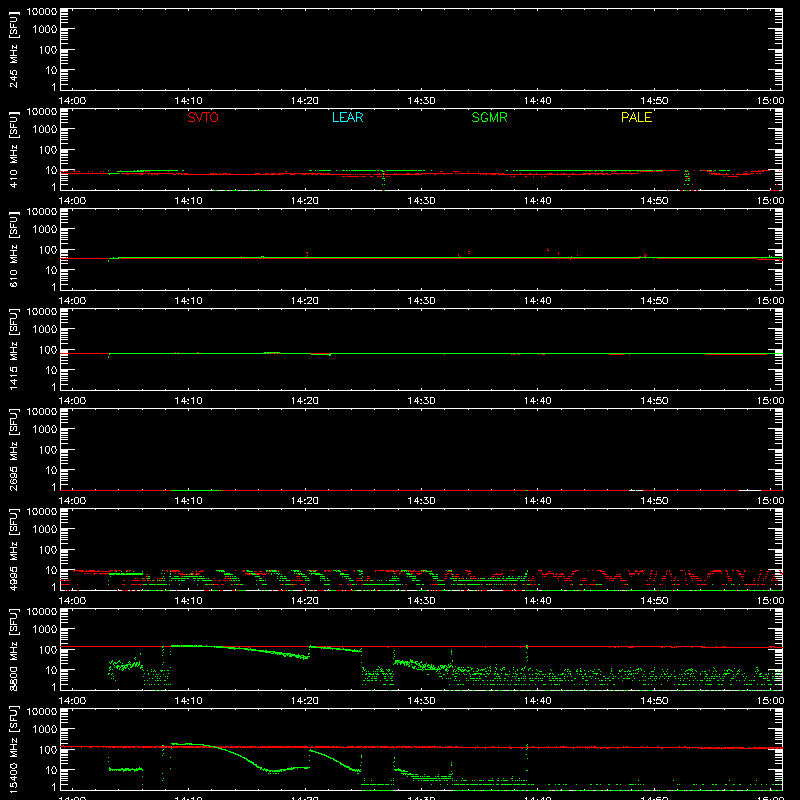Click the 1000 label on 2695 MHz axis
The width and height of the screenshot is (800, 800).
(45, 430)
